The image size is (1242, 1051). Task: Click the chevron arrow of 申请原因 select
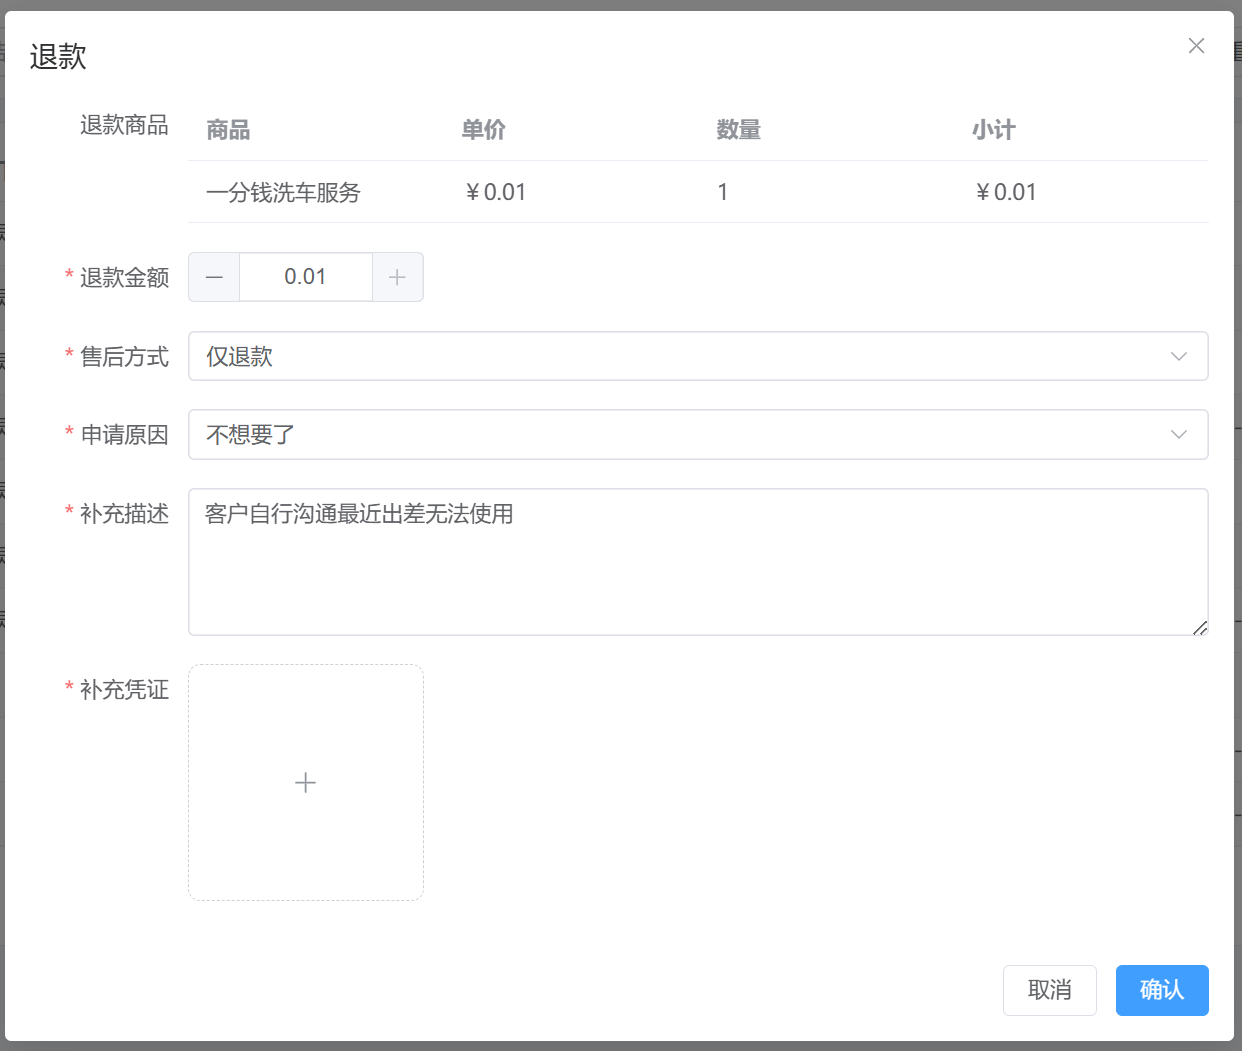coord(1179,435)
